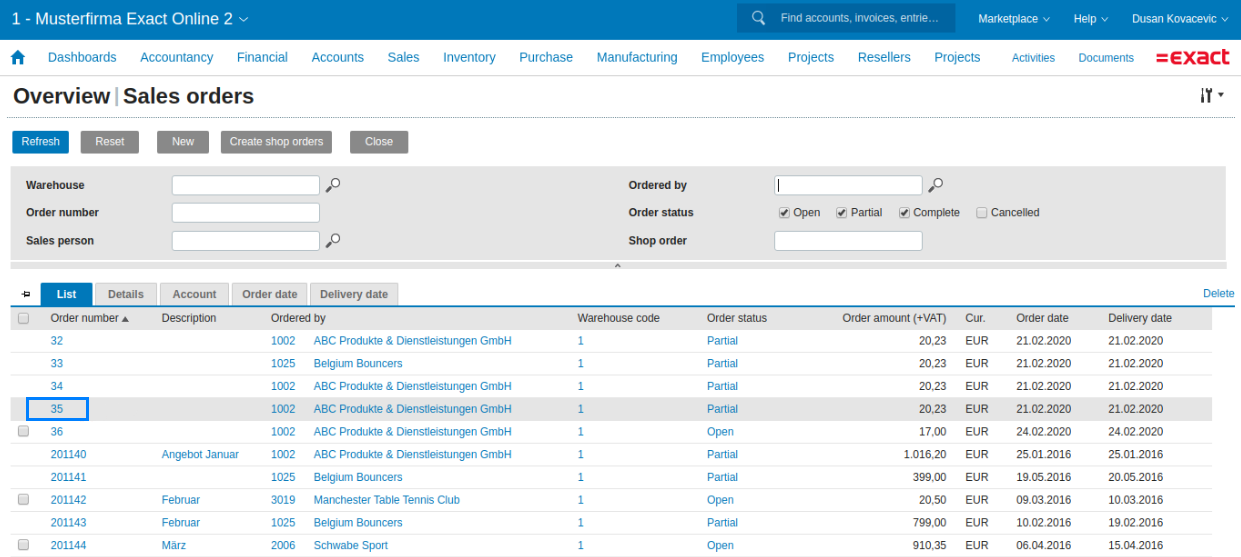This screenshot has width=1241, height=557.
Task: Click the pin icon beside List tab
Action: click(25, 294)
